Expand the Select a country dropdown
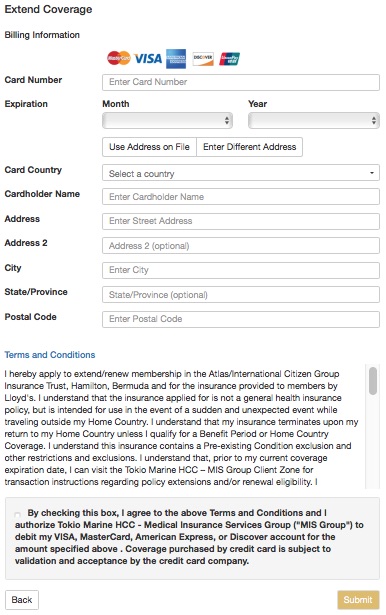The width and height of the screenshot is (386, 615). click(x=240, y=173)
